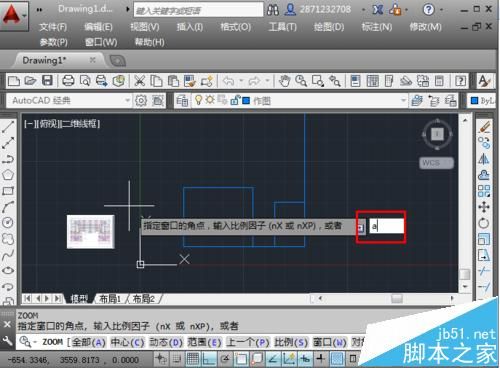The height and width of the screenshot is (368, 500).
Task: Select the Trim tool
Action: tap(484, 271)
